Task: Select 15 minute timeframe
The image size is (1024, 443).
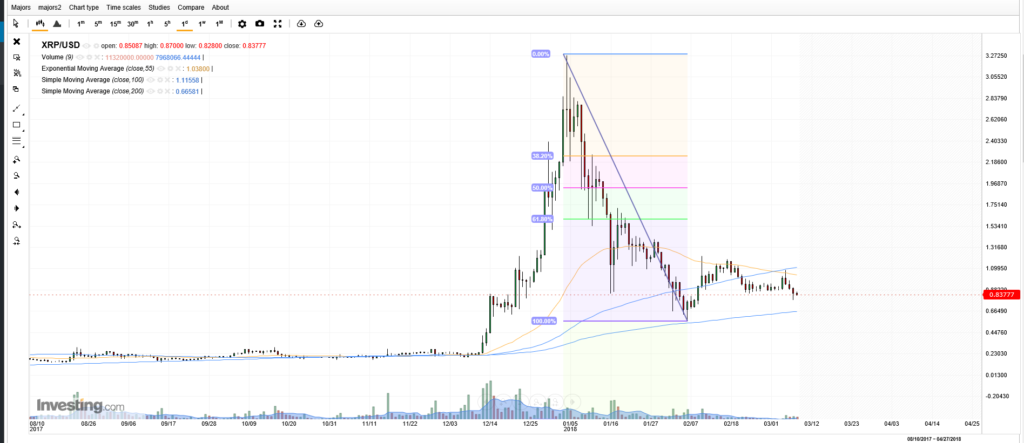Action: 115,24
